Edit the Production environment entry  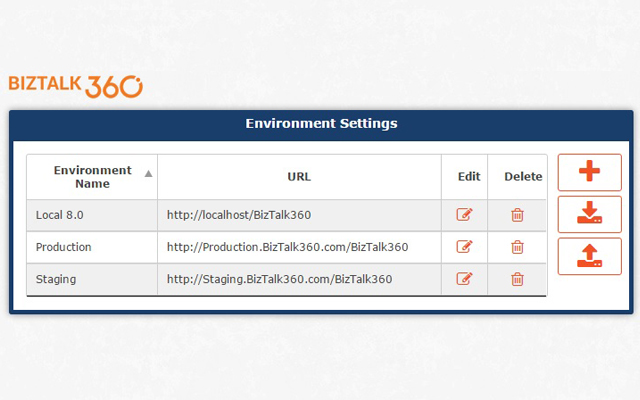coord(464,247)
